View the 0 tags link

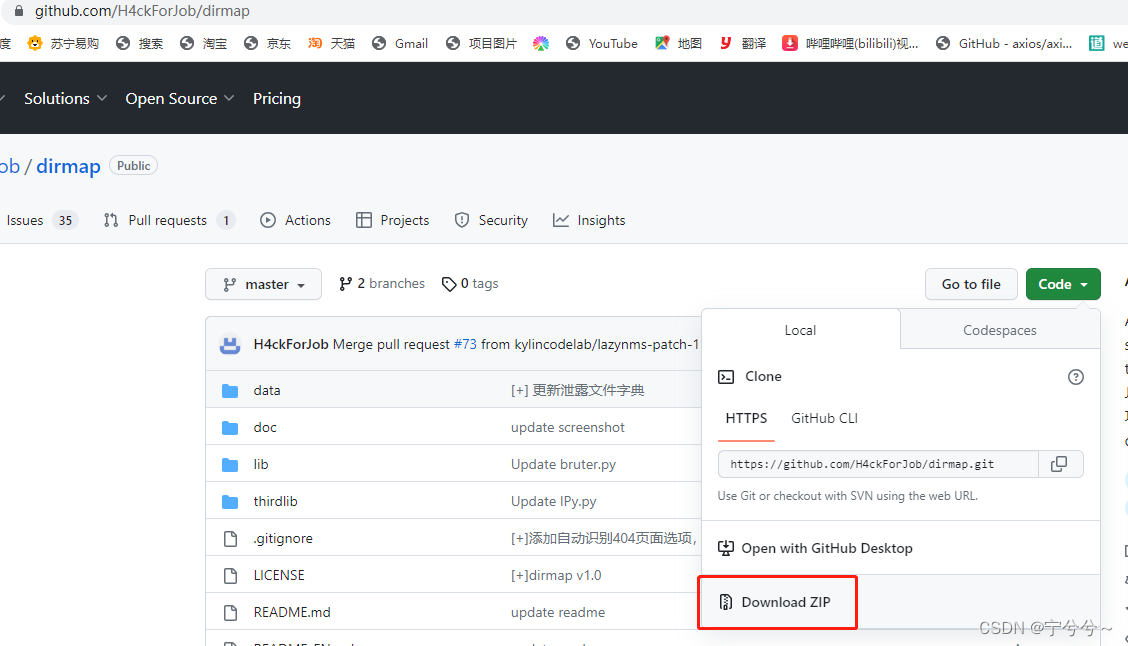coord(470,283)
